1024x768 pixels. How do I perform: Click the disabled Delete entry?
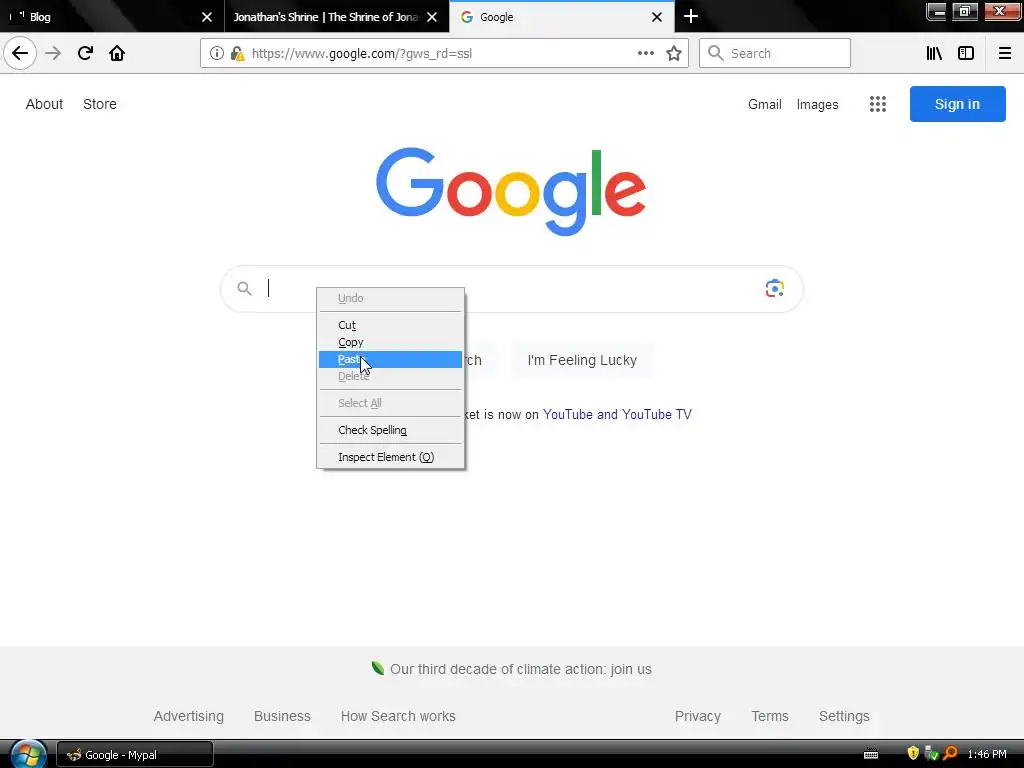tap(390, 376)
